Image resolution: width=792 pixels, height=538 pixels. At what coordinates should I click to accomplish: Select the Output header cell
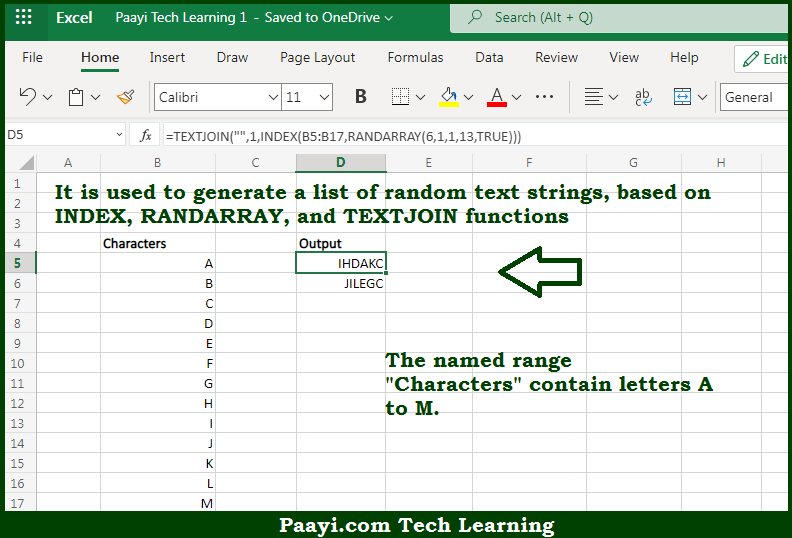pos(341,243)
